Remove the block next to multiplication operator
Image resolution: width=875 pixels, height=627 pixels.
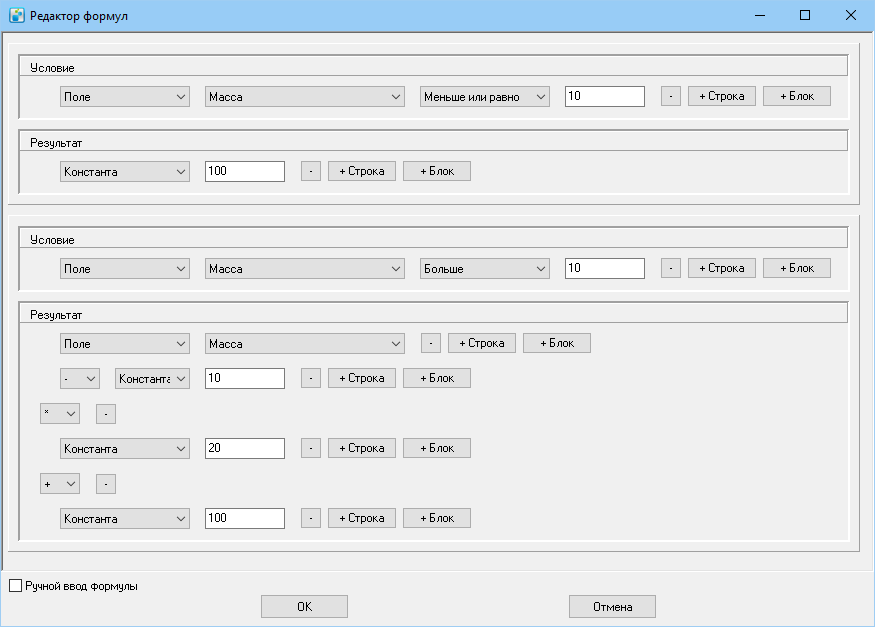tap(106, 414)
